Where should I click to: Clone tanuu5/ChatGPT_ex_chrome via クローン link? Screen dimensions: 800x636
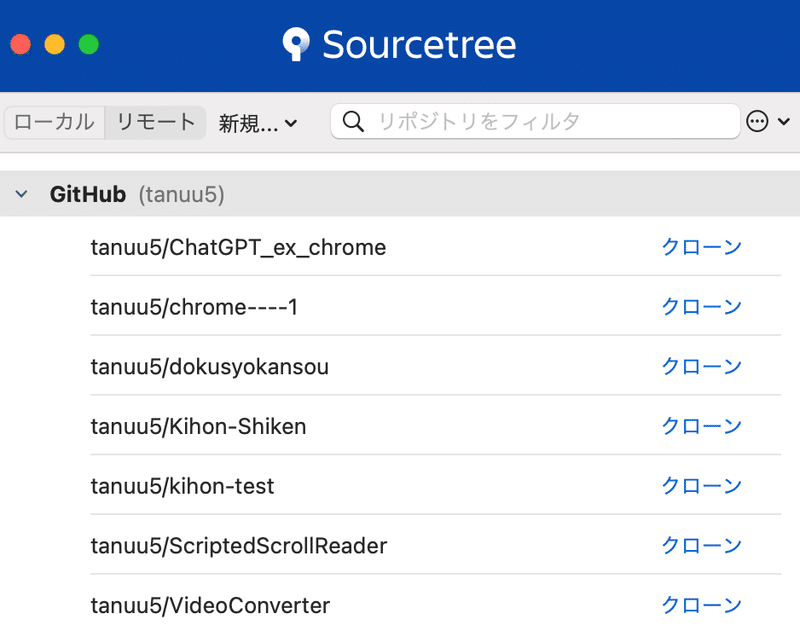click(702, 247)
